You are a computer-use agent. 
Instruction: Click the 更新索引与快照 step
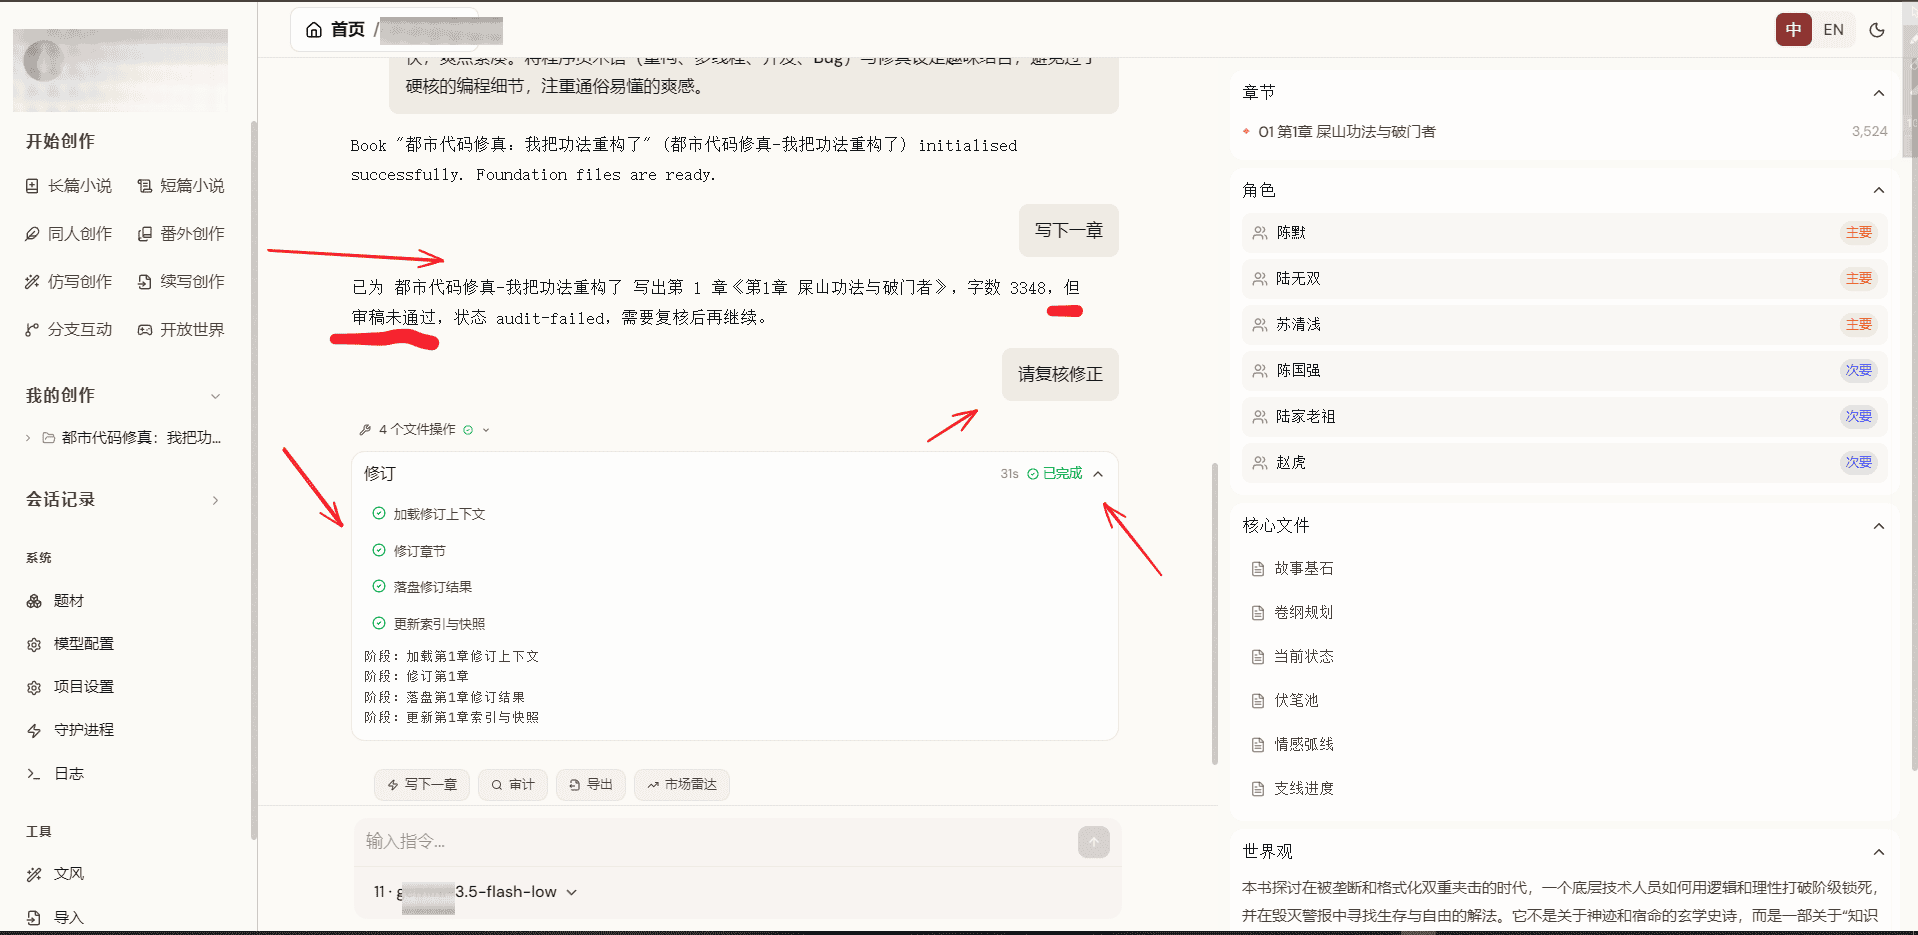point(428,624)
